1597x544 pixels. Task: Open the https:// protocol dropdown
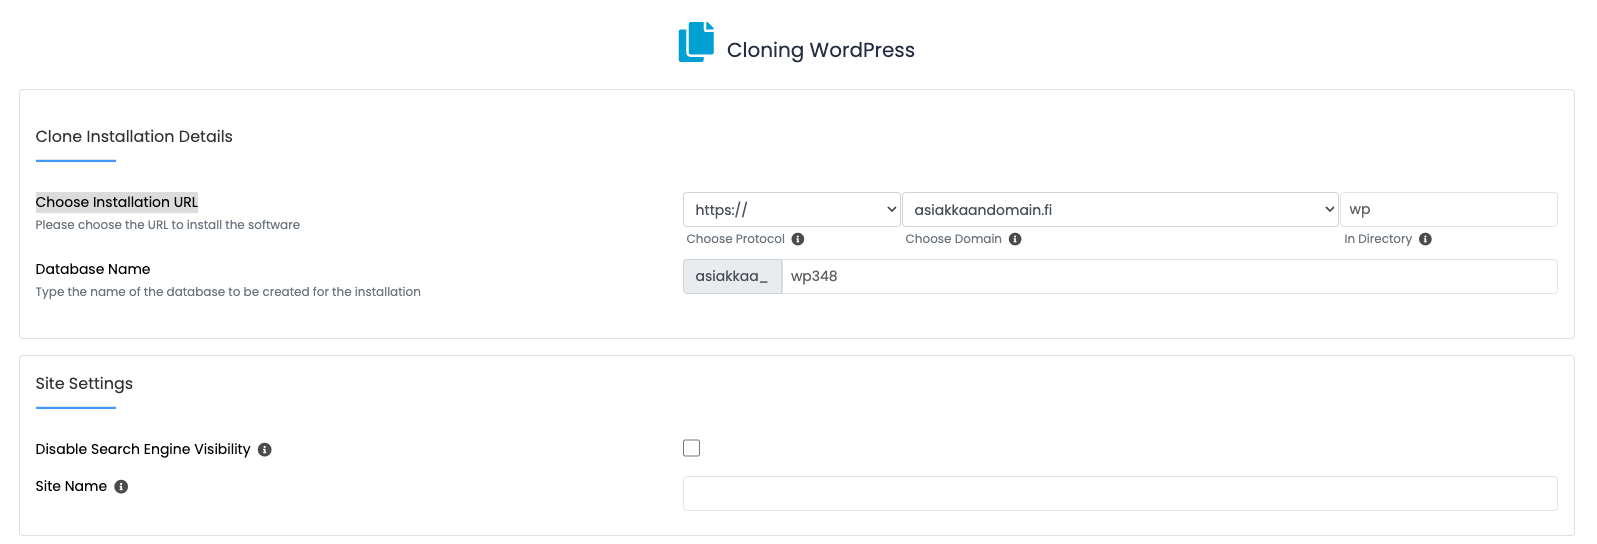pos(792,210)
